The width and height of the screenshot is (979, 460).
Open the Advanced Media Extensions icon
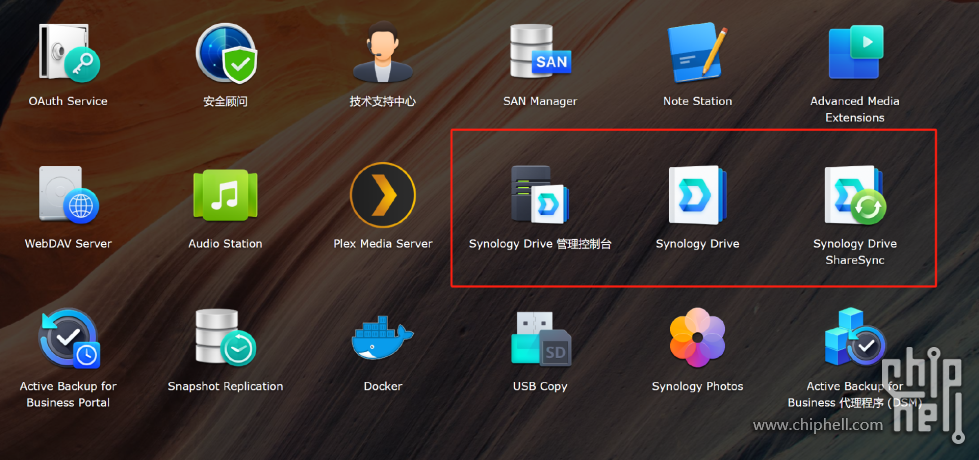tap(855, 52)
